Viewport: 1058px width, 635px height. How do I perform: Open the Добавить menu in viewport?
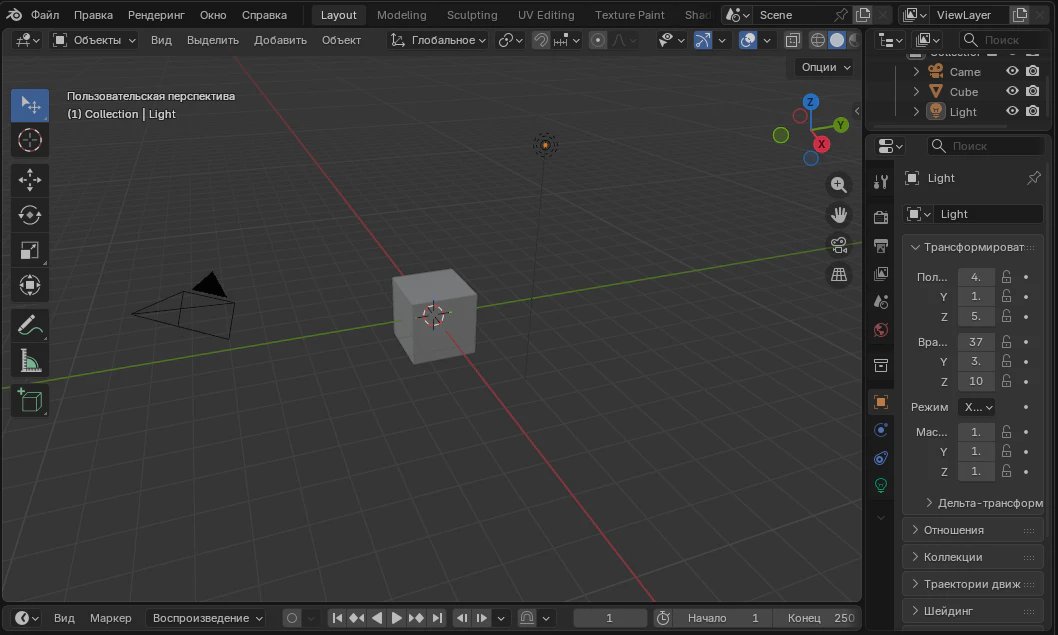tap(280, 40)
